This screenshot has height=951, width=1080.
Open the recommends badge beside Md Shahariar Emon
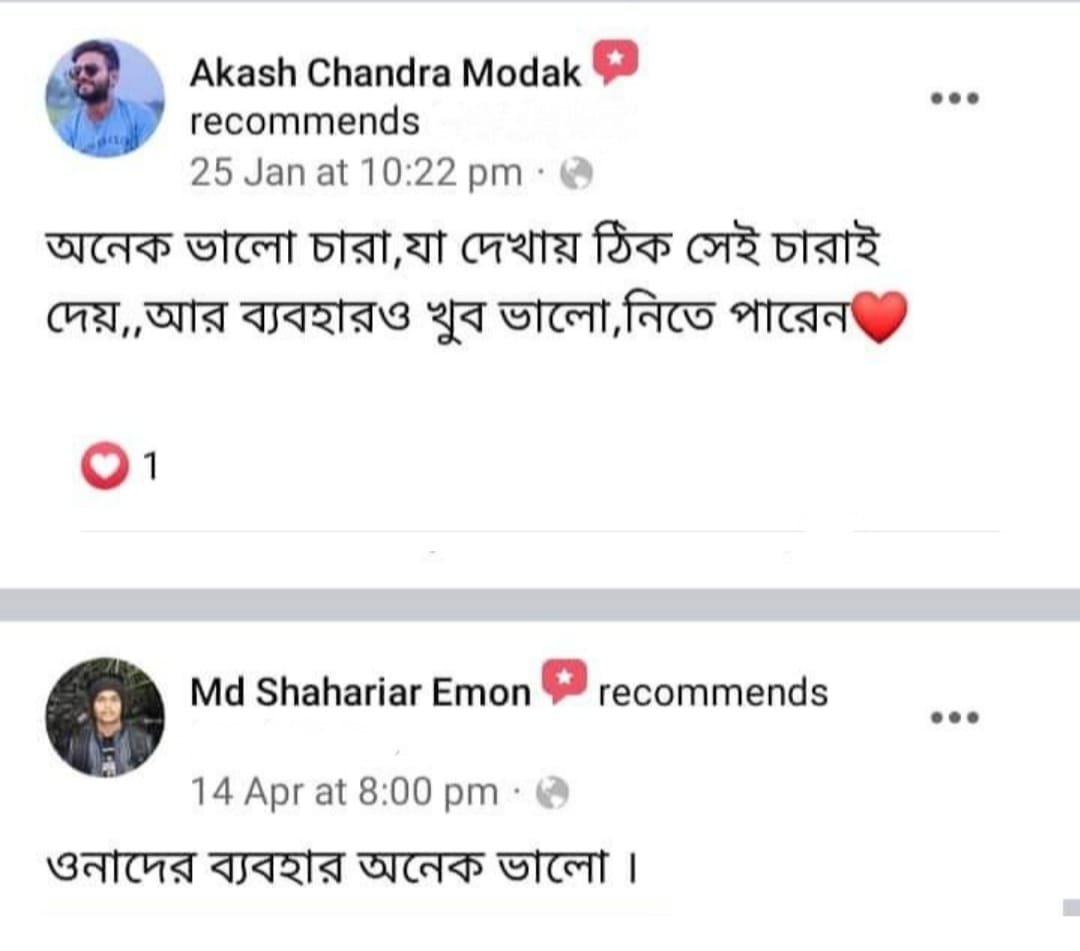[x=563, y=678]
